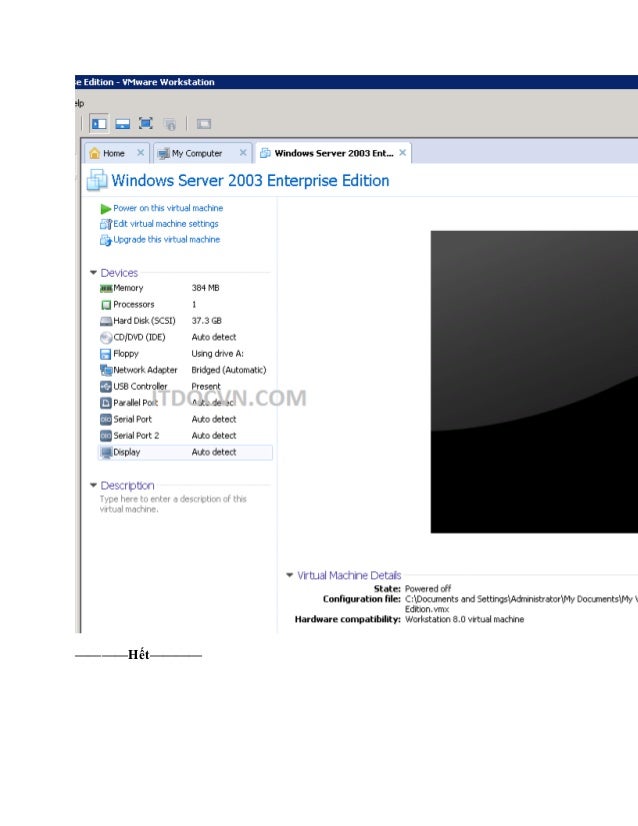Click the Bridged (Automatic) network value
The height and width of the screenshot is (826, 638).
tap(229, 370)
